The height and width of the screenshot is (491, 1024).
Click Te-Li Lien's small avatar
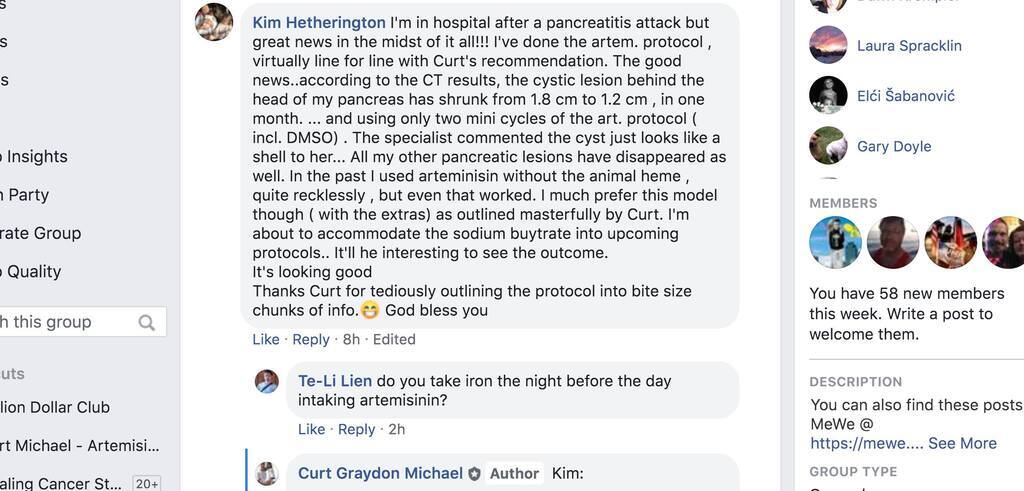(267, 381)
